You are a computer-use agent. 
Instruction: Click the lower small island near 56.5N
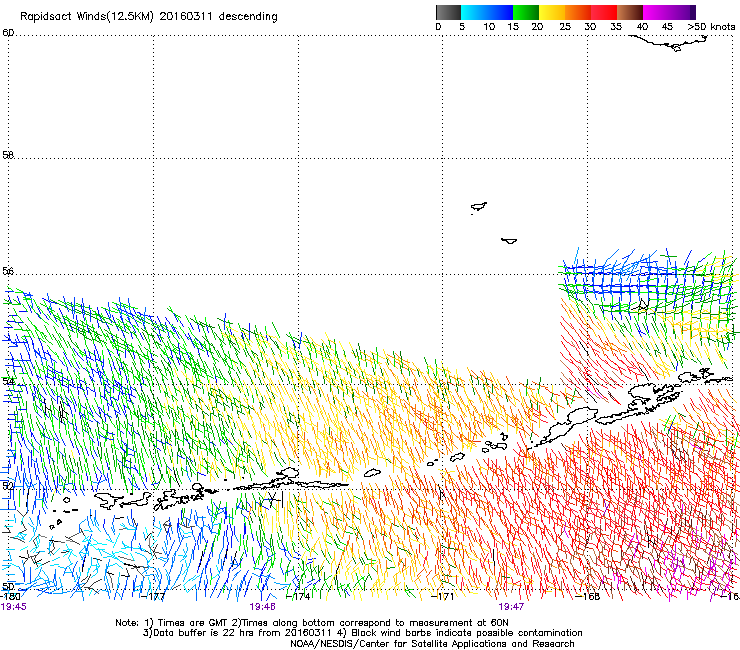pos(509,241)
